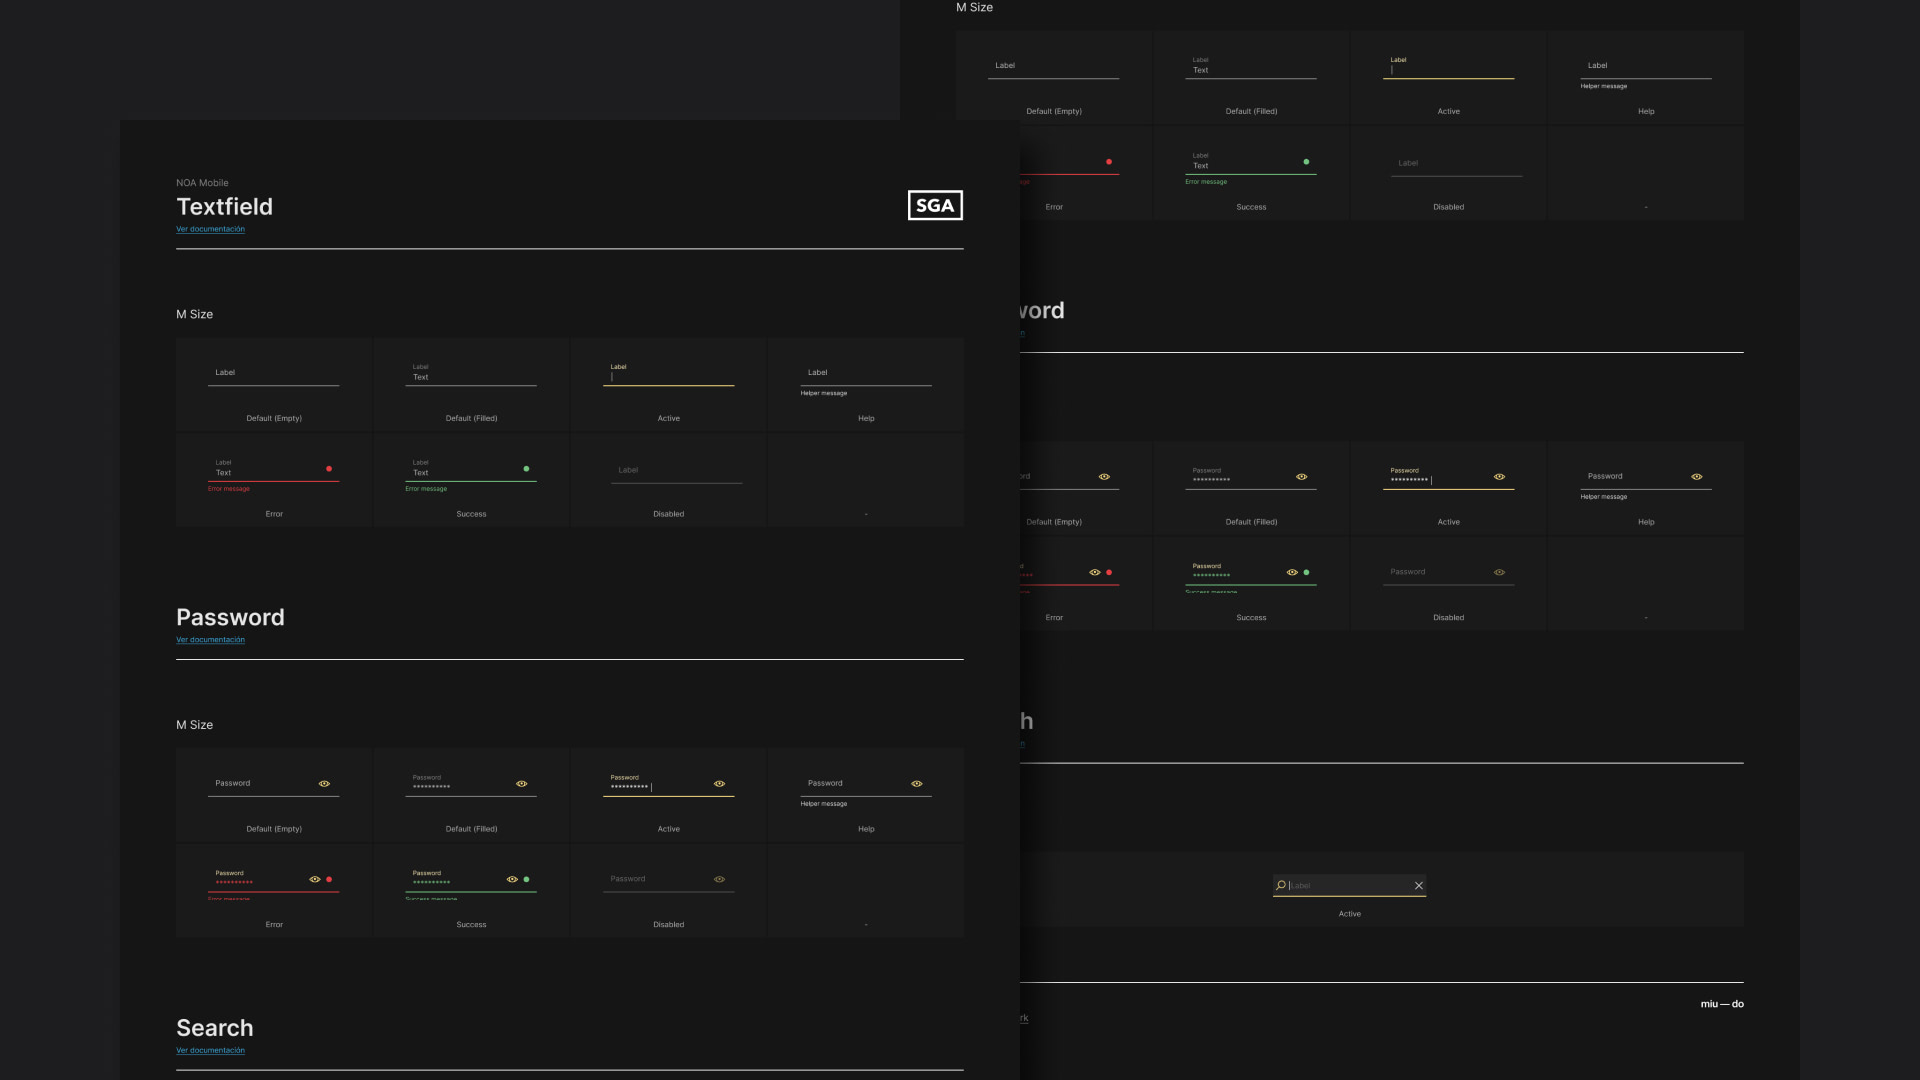The width and height of the screenshot is (1920, 1080).
Task: Click the front board Disabled Label textfield
Action: (x=676, y=470)
